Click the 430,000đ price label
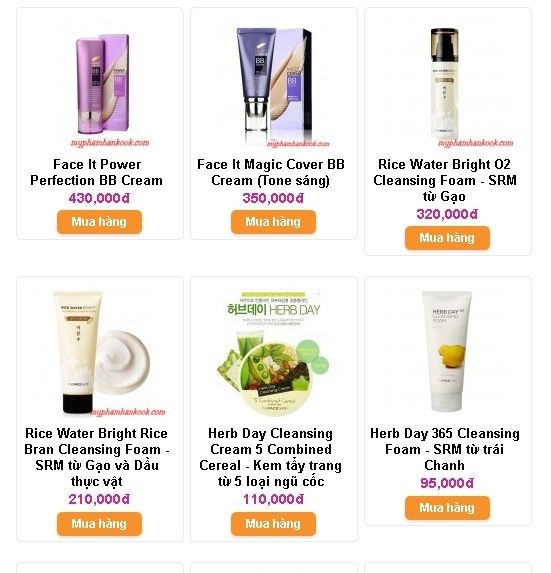 (99, 198)
